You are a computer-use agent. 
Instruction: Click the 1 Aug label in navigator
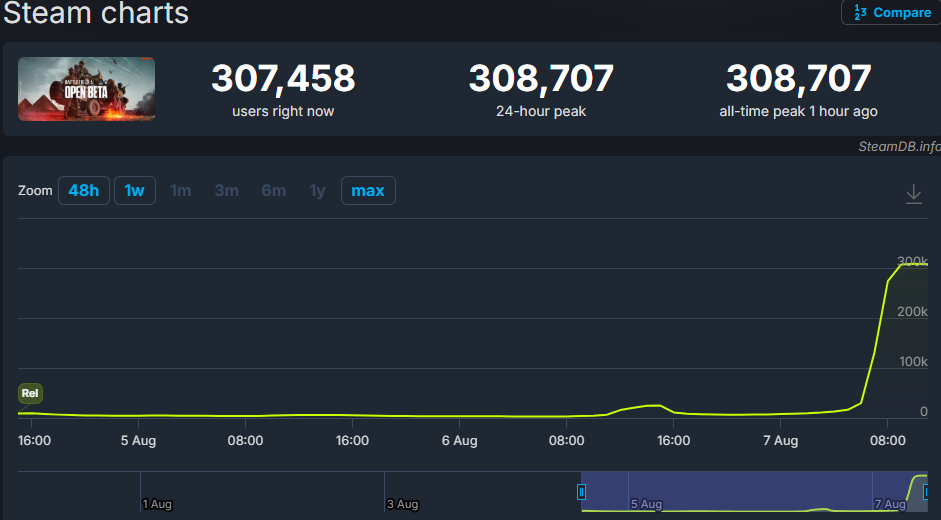(157, 504)
